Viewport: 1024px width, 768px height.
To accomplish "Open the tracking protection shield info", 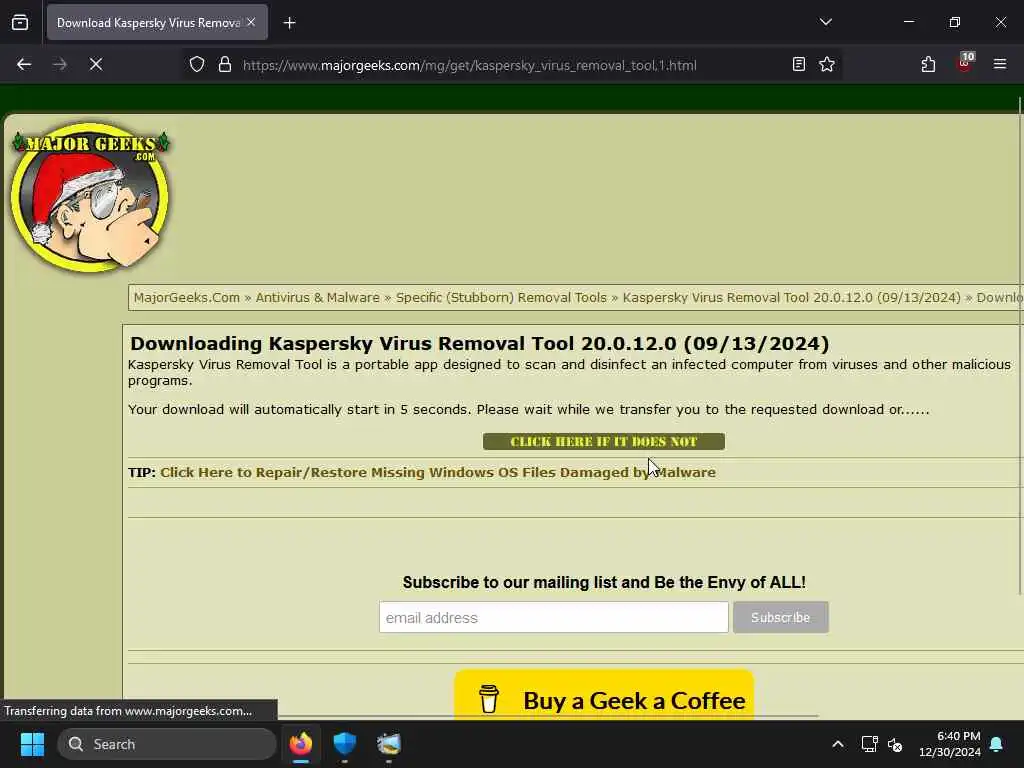I will tap(197, 64).
